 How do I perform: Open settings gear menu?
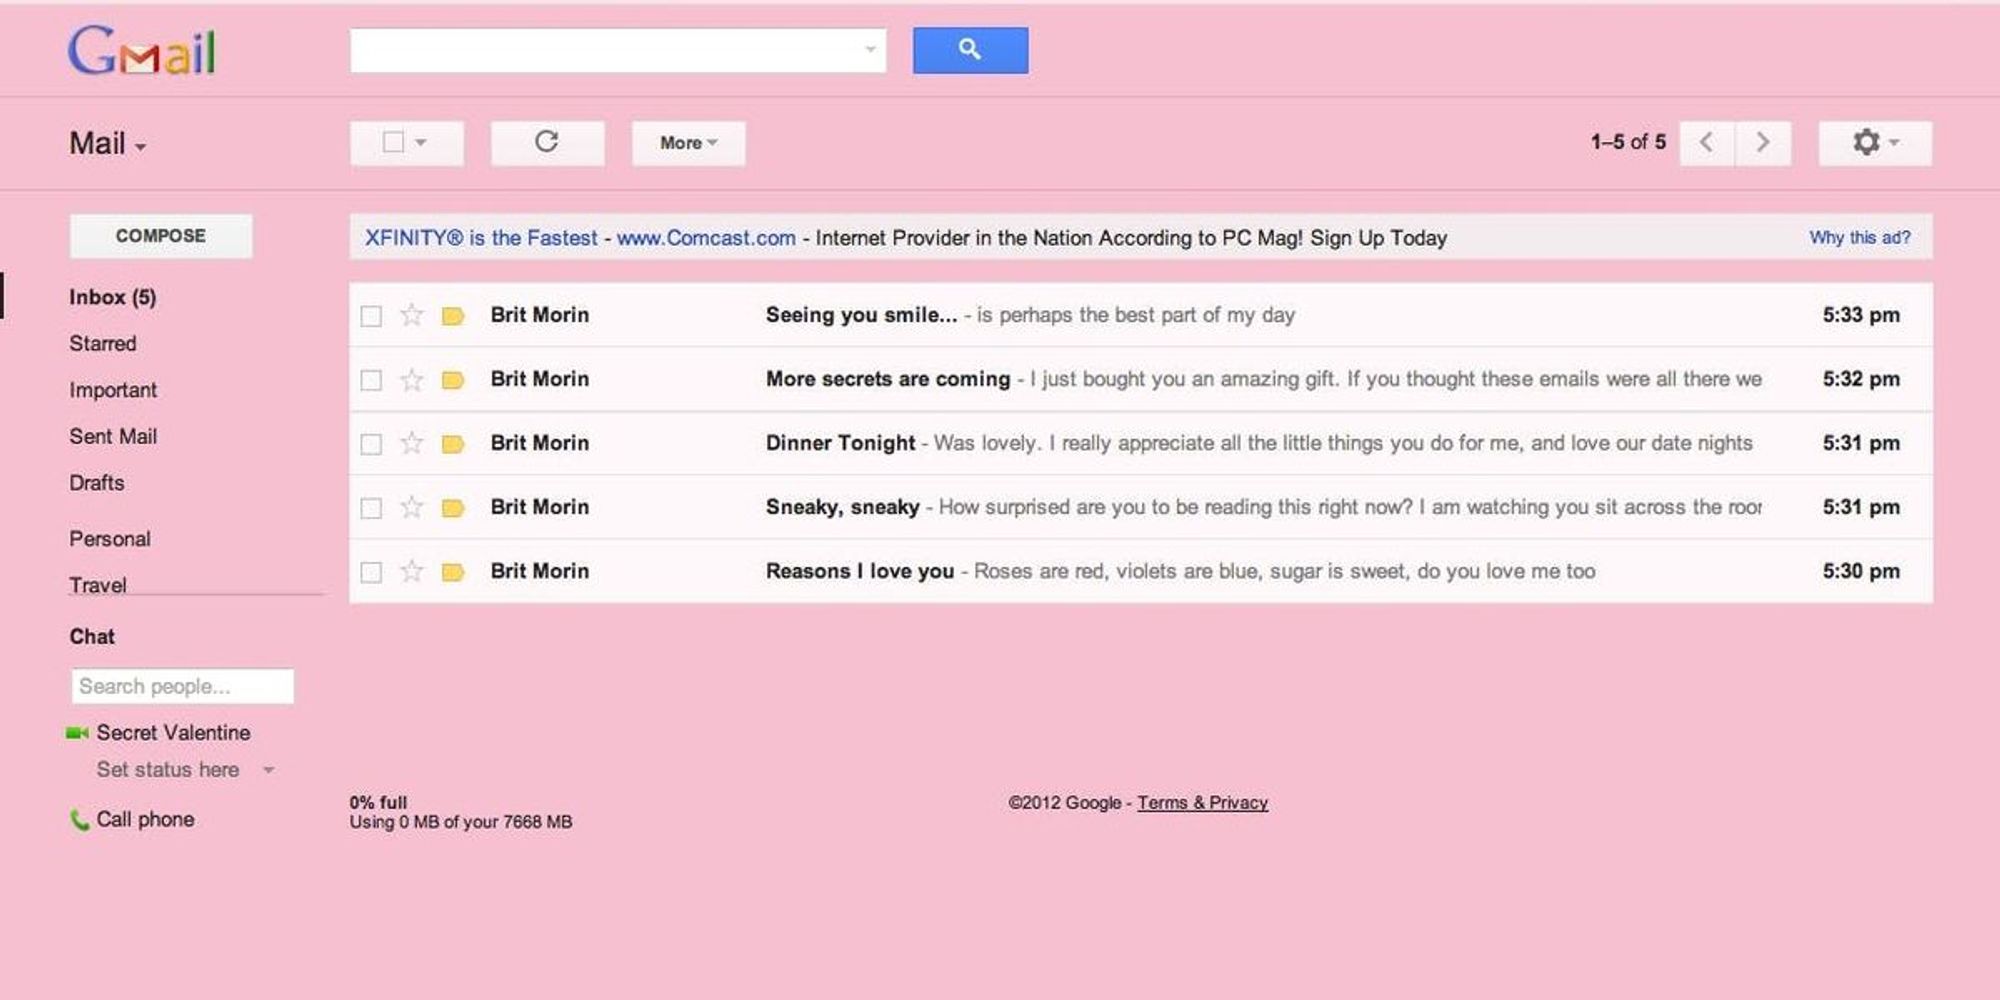tap(1875, 143)
